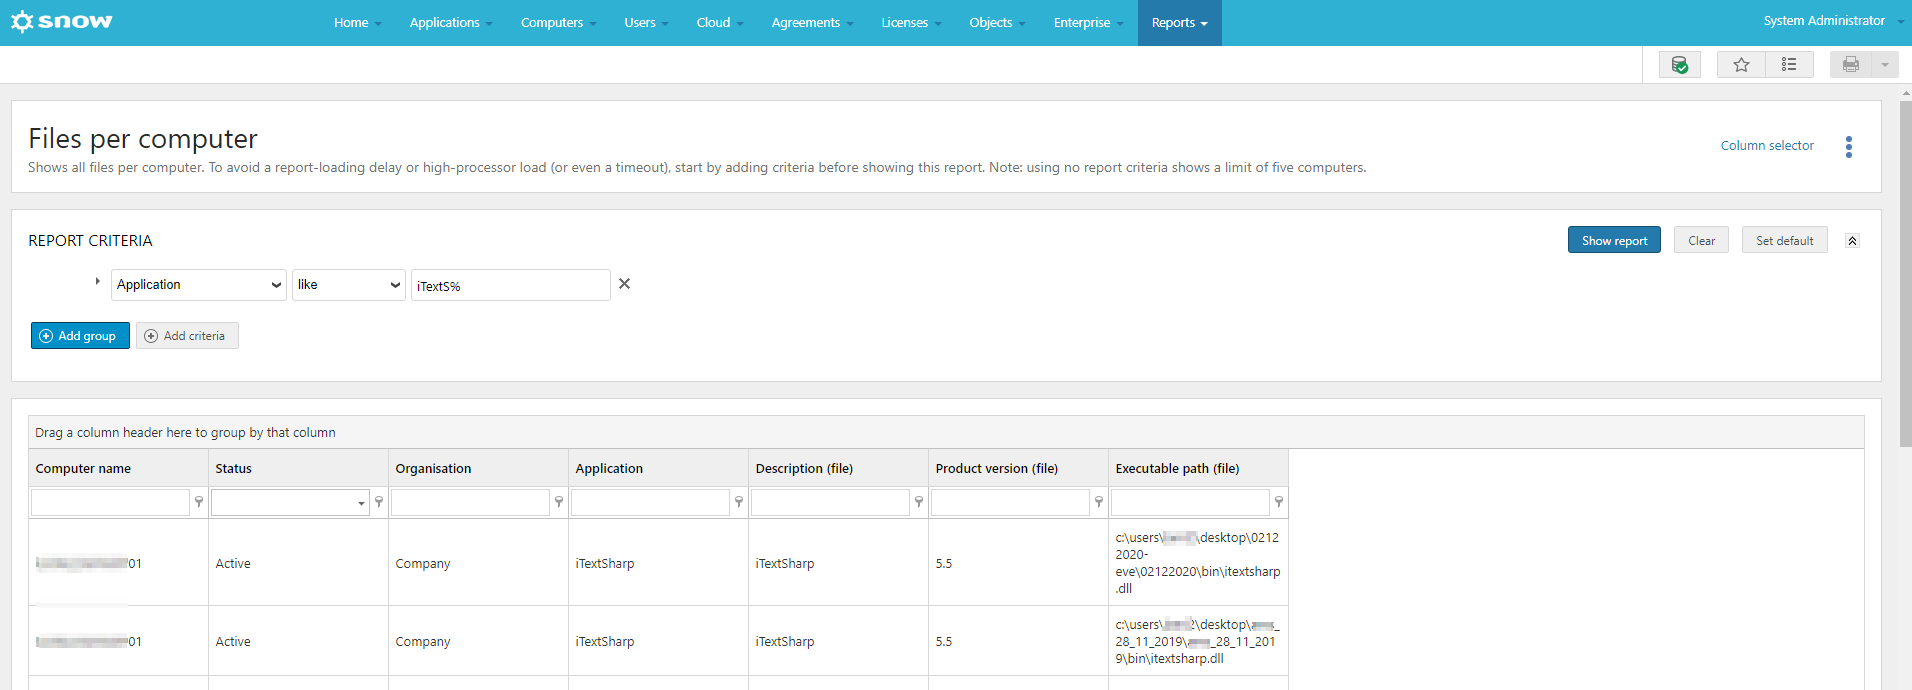Screen dimensions: 1912x690
Task: Click filter icon for Application column
Action: pos(739,502)
